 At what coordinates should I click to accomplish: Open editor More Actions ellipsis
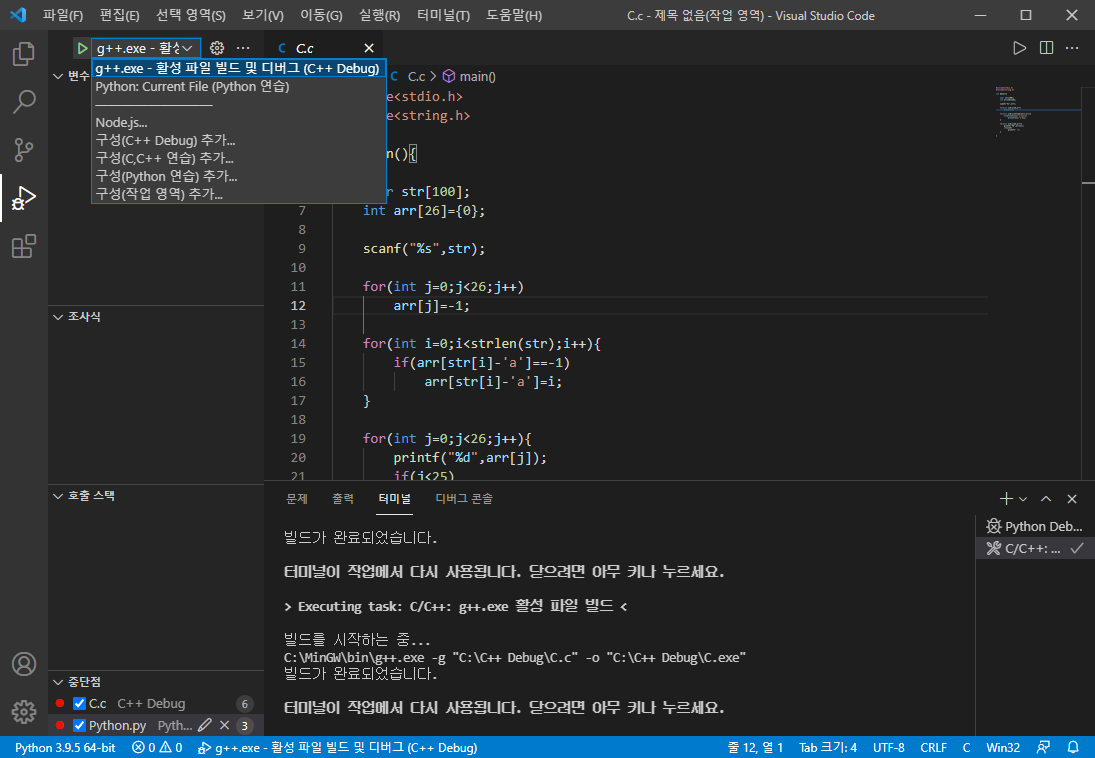pyautogui.click(x=1072, y=48)
